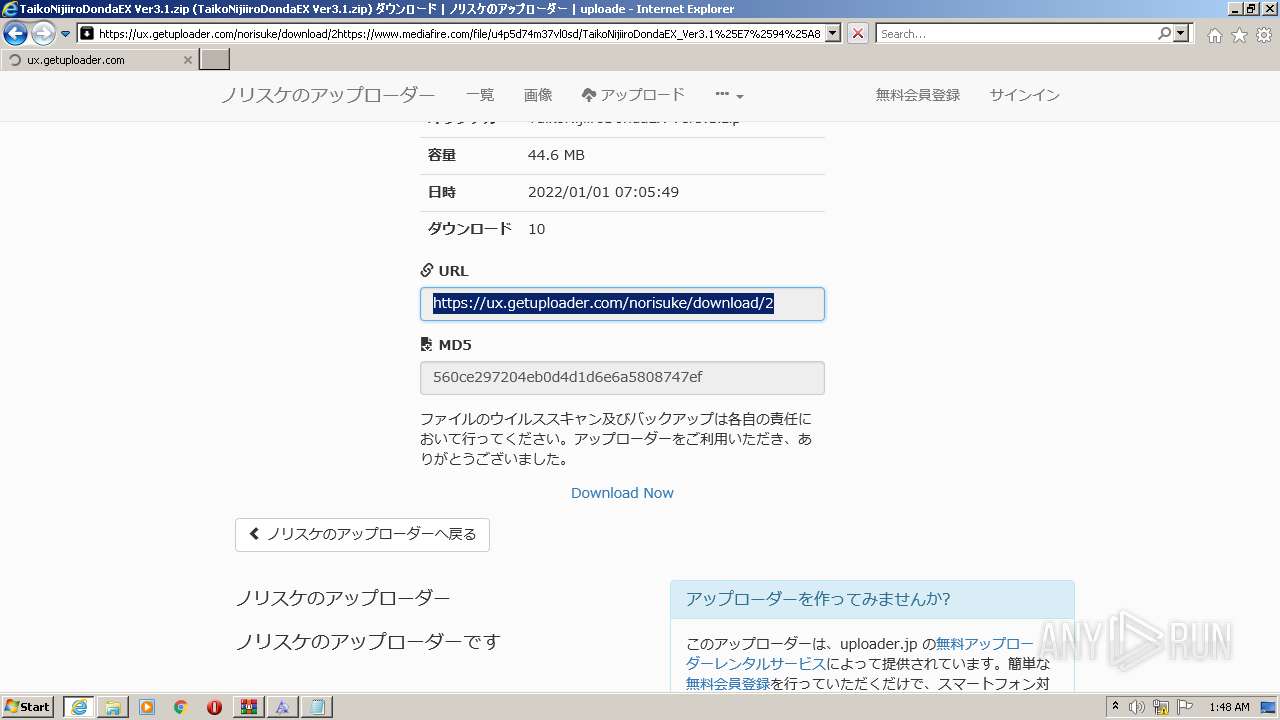Open the media player taskbar icon
This screenshot has height=720, width=1280.
click(147, 707)
